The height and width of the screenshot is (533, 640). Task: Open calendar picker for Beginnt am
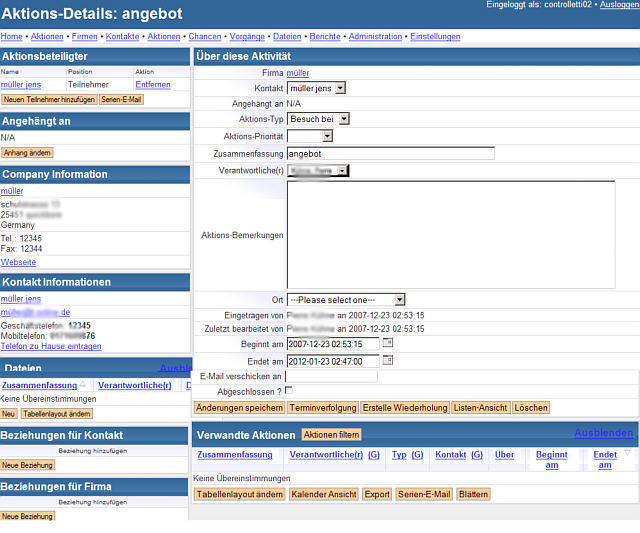[x=388, y=343]
